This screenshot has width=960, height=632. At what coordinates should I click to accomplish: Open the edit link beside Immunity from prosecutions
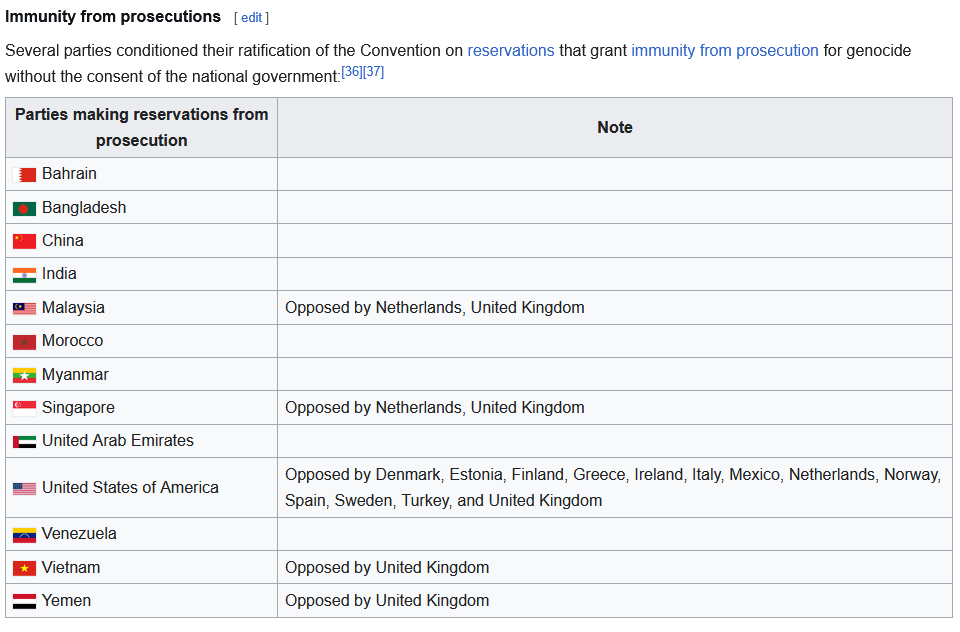pyautogui.click(x=251, y=18)
